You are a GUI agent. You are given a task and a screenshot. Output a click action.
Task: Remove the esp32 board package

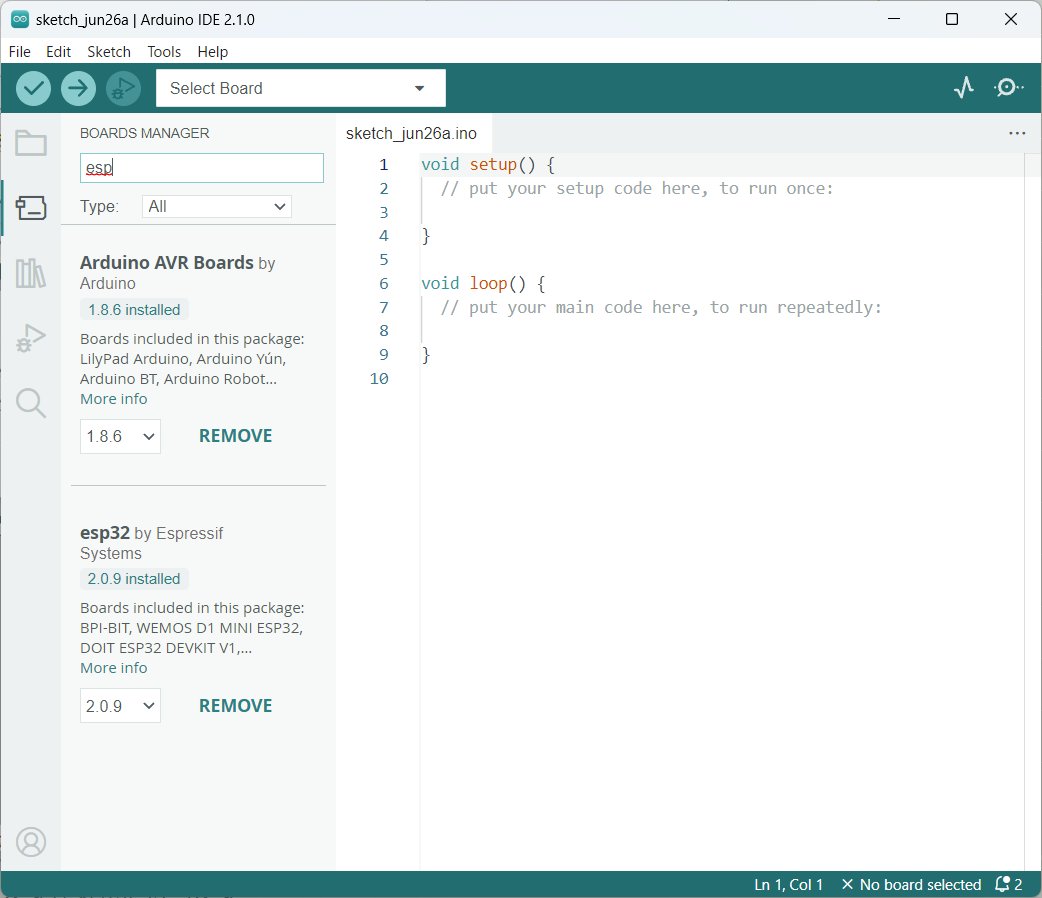pyautogui.click(x=235, y=705)
